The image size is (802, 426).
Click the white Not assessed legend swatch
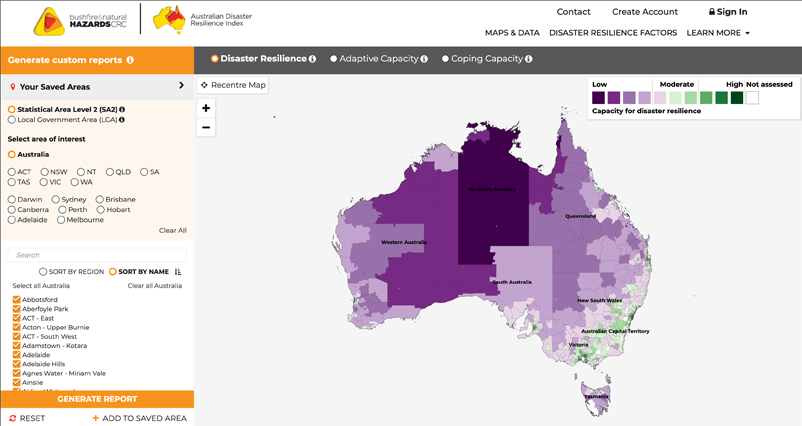752,98
